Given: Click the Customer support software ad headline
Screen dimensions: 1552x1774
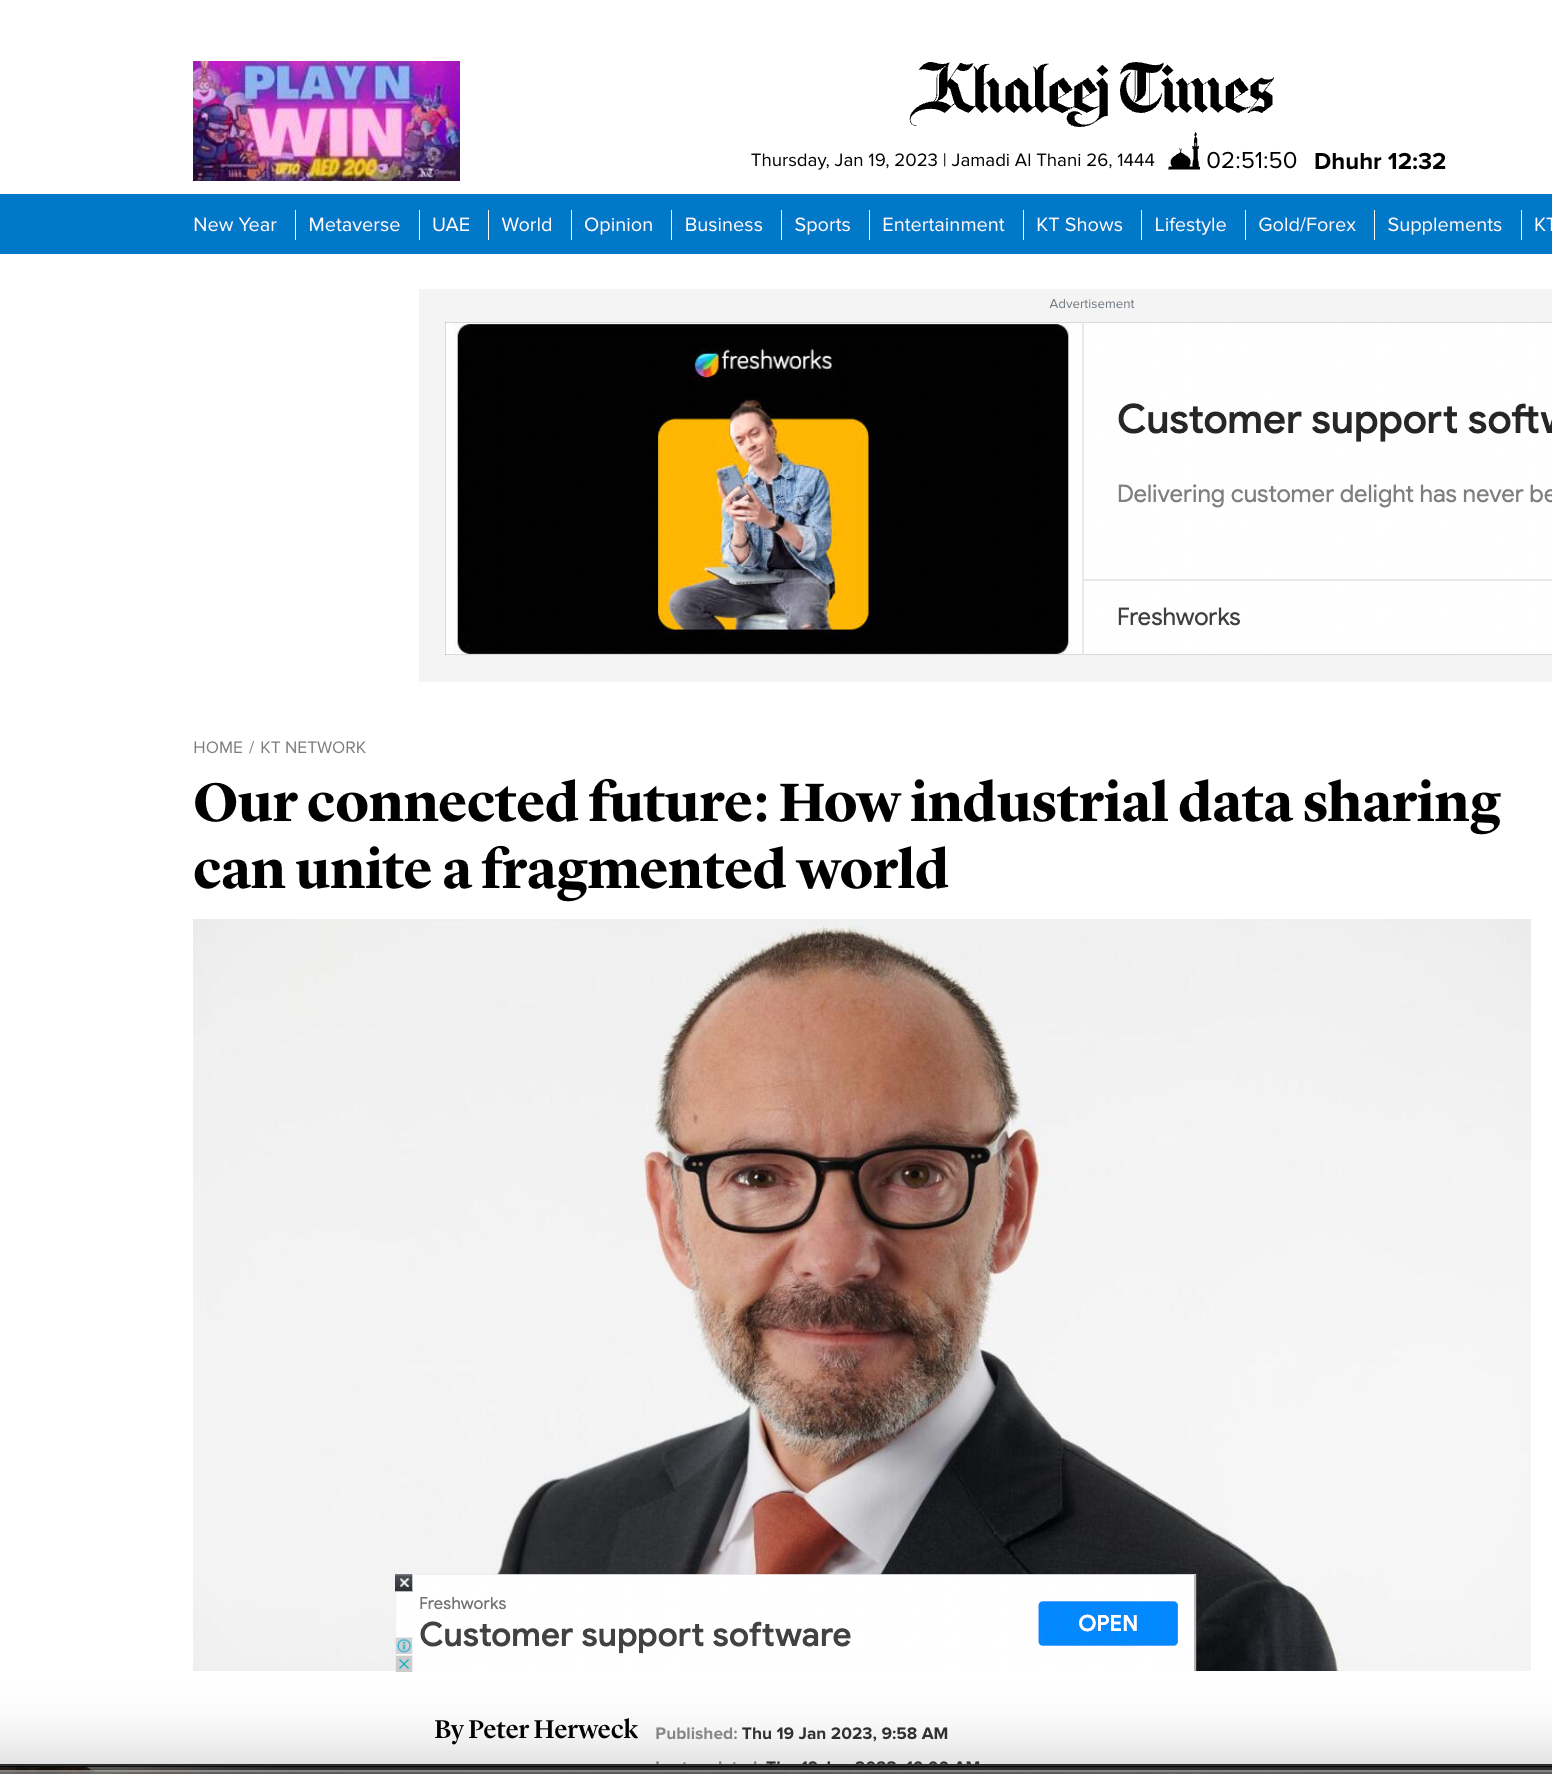Looking at the screenshot, I should [1334, 419].
